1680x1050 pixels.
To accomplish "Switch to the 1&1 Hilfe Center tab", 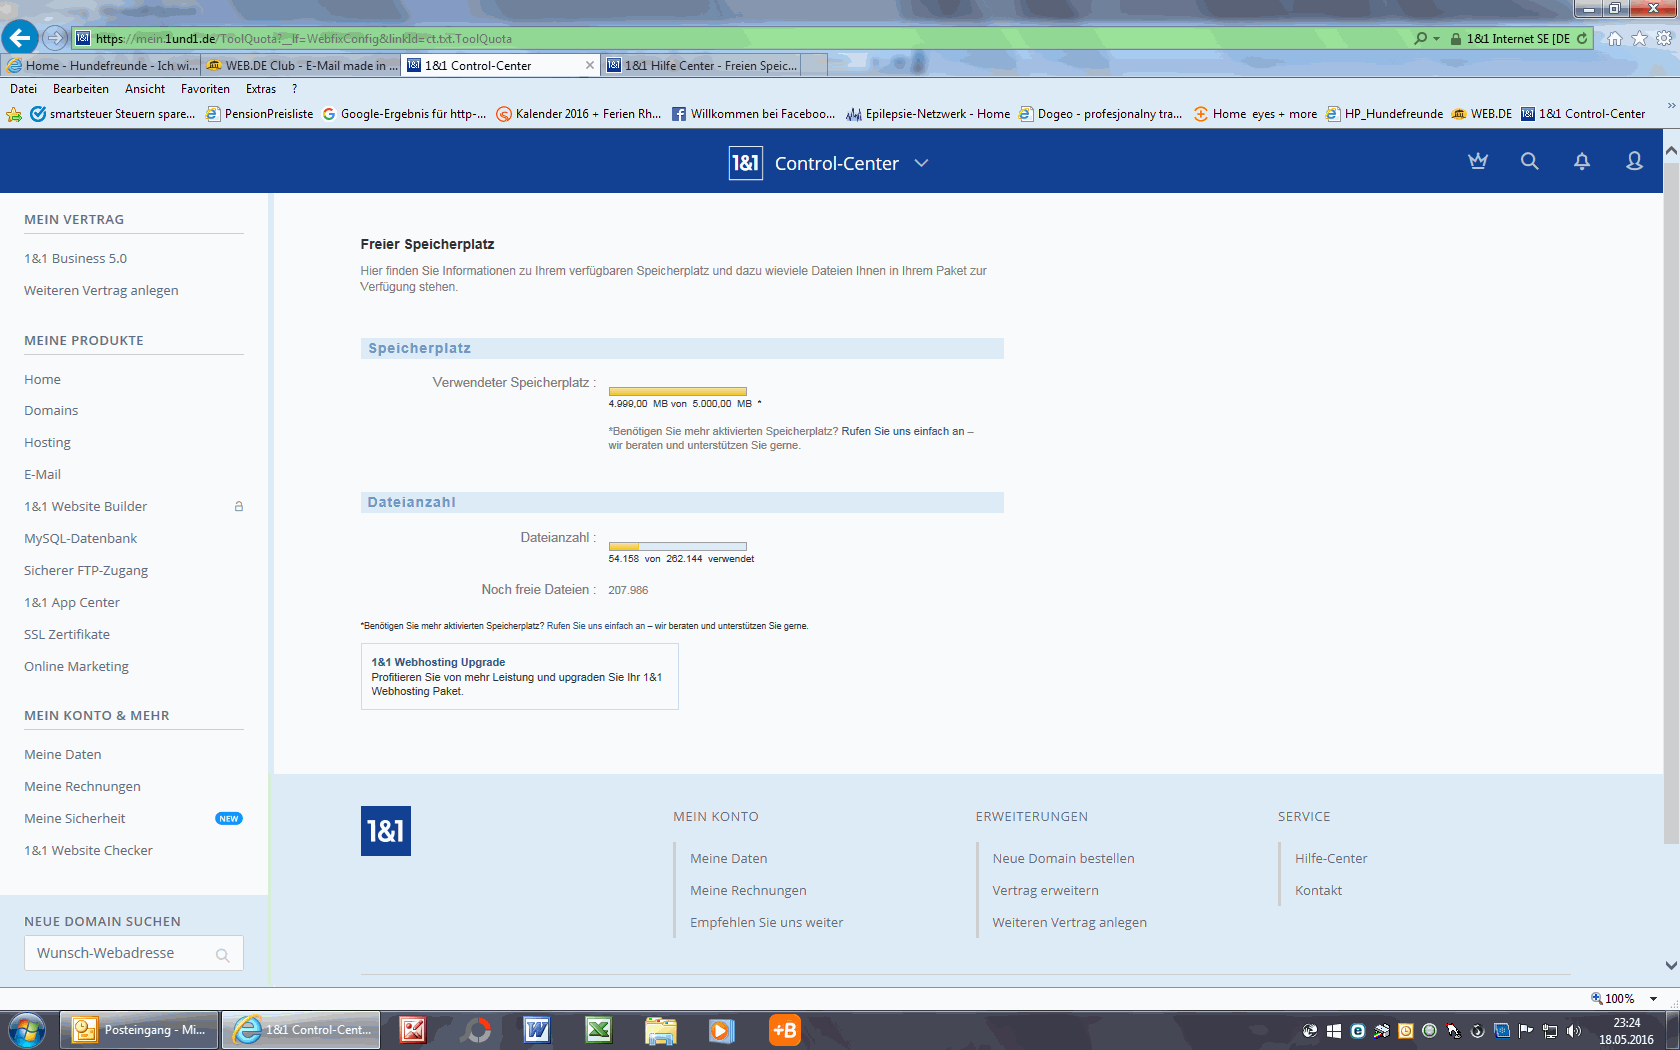I will tap(710, 65).
